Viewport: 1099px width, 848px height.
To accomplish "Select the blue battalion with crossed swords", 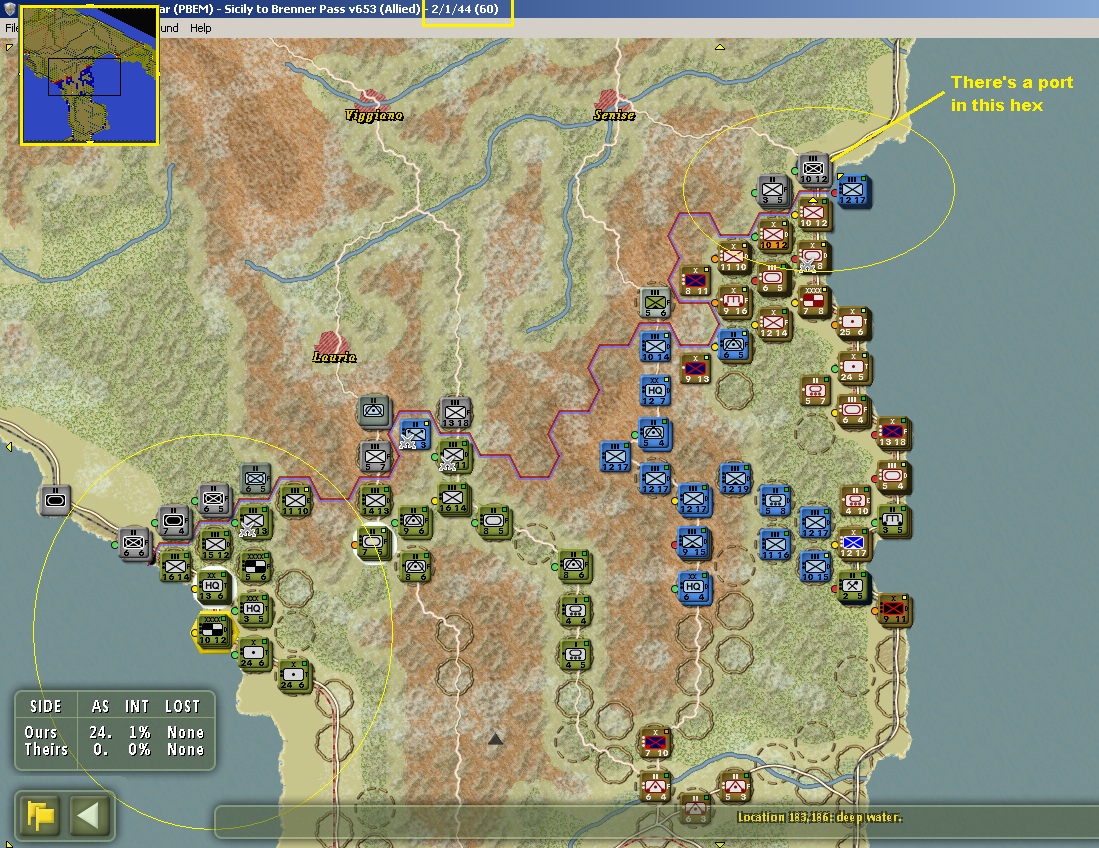I will tap(414, 435).
